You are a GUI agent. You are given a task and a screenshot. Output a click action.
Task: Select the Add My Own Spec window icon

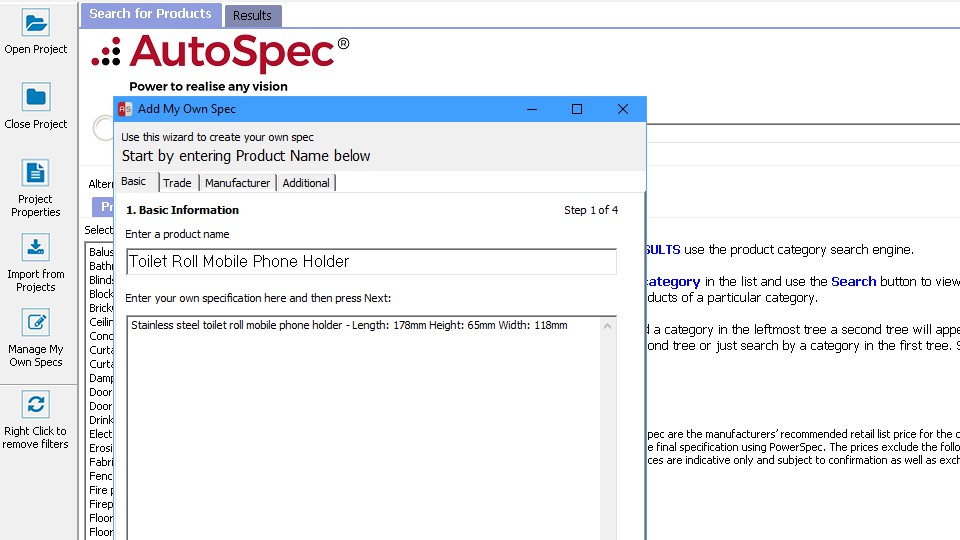125,109
